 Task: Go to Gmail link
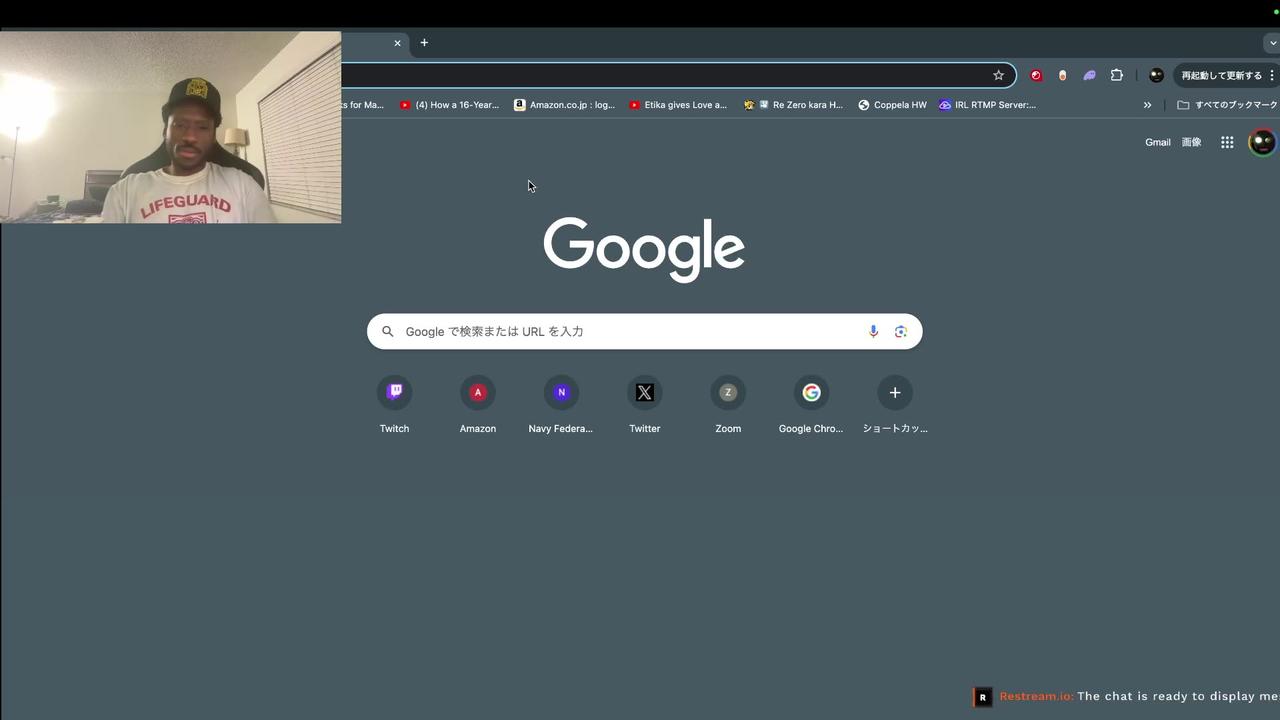[x=1158, y=142]
